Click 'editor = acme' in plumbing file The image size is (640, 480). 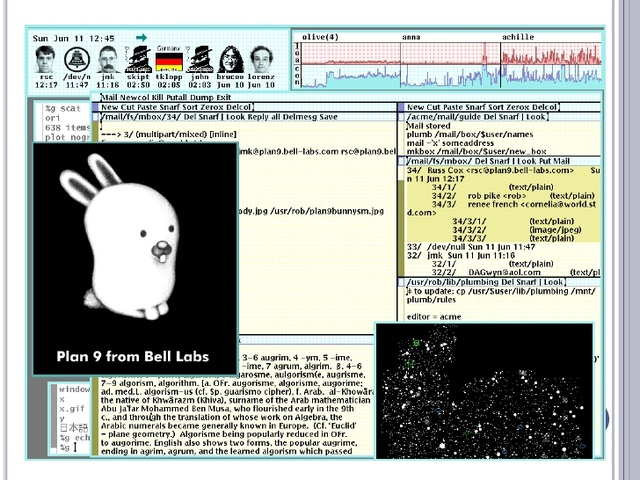point(434,317)
